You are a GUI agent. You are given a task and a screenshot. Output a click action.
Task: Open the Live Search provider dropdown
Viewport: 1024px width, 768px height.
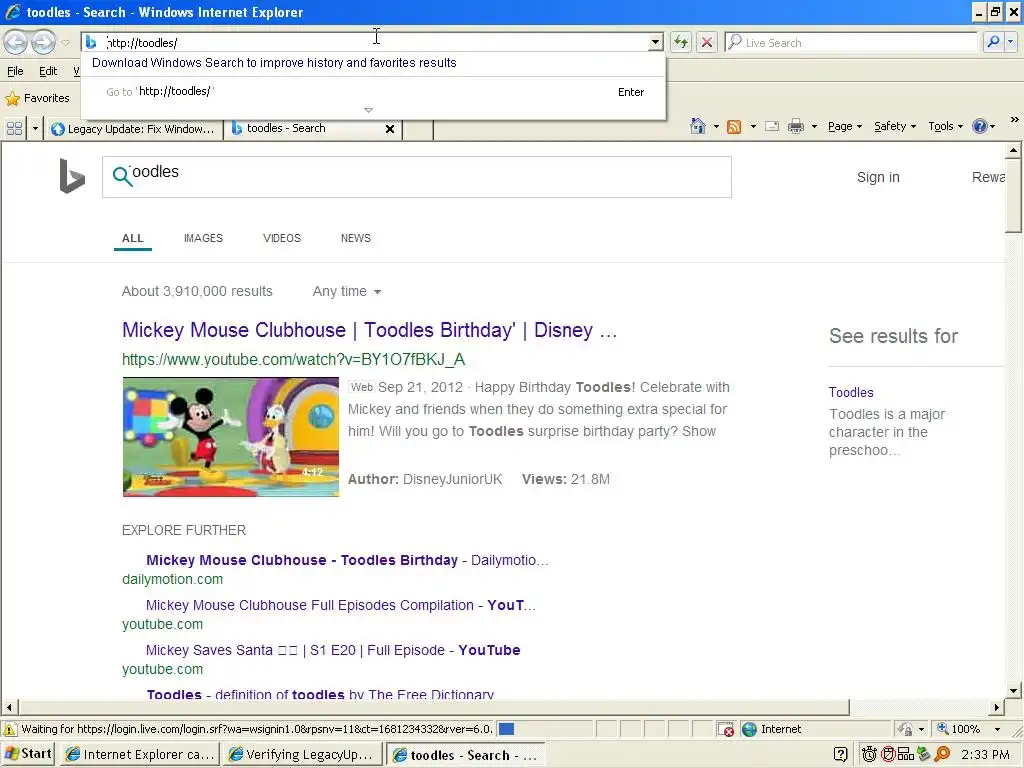[1010, 42]
